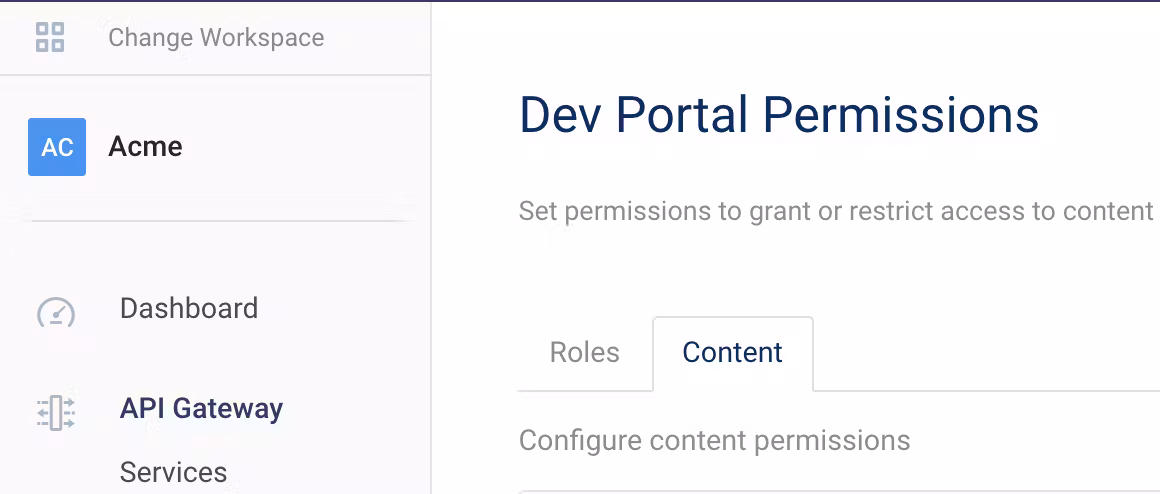1160x494 pixels.
Task: Click the Change Workspace grid icon
Action: click(x=50, y=38)
